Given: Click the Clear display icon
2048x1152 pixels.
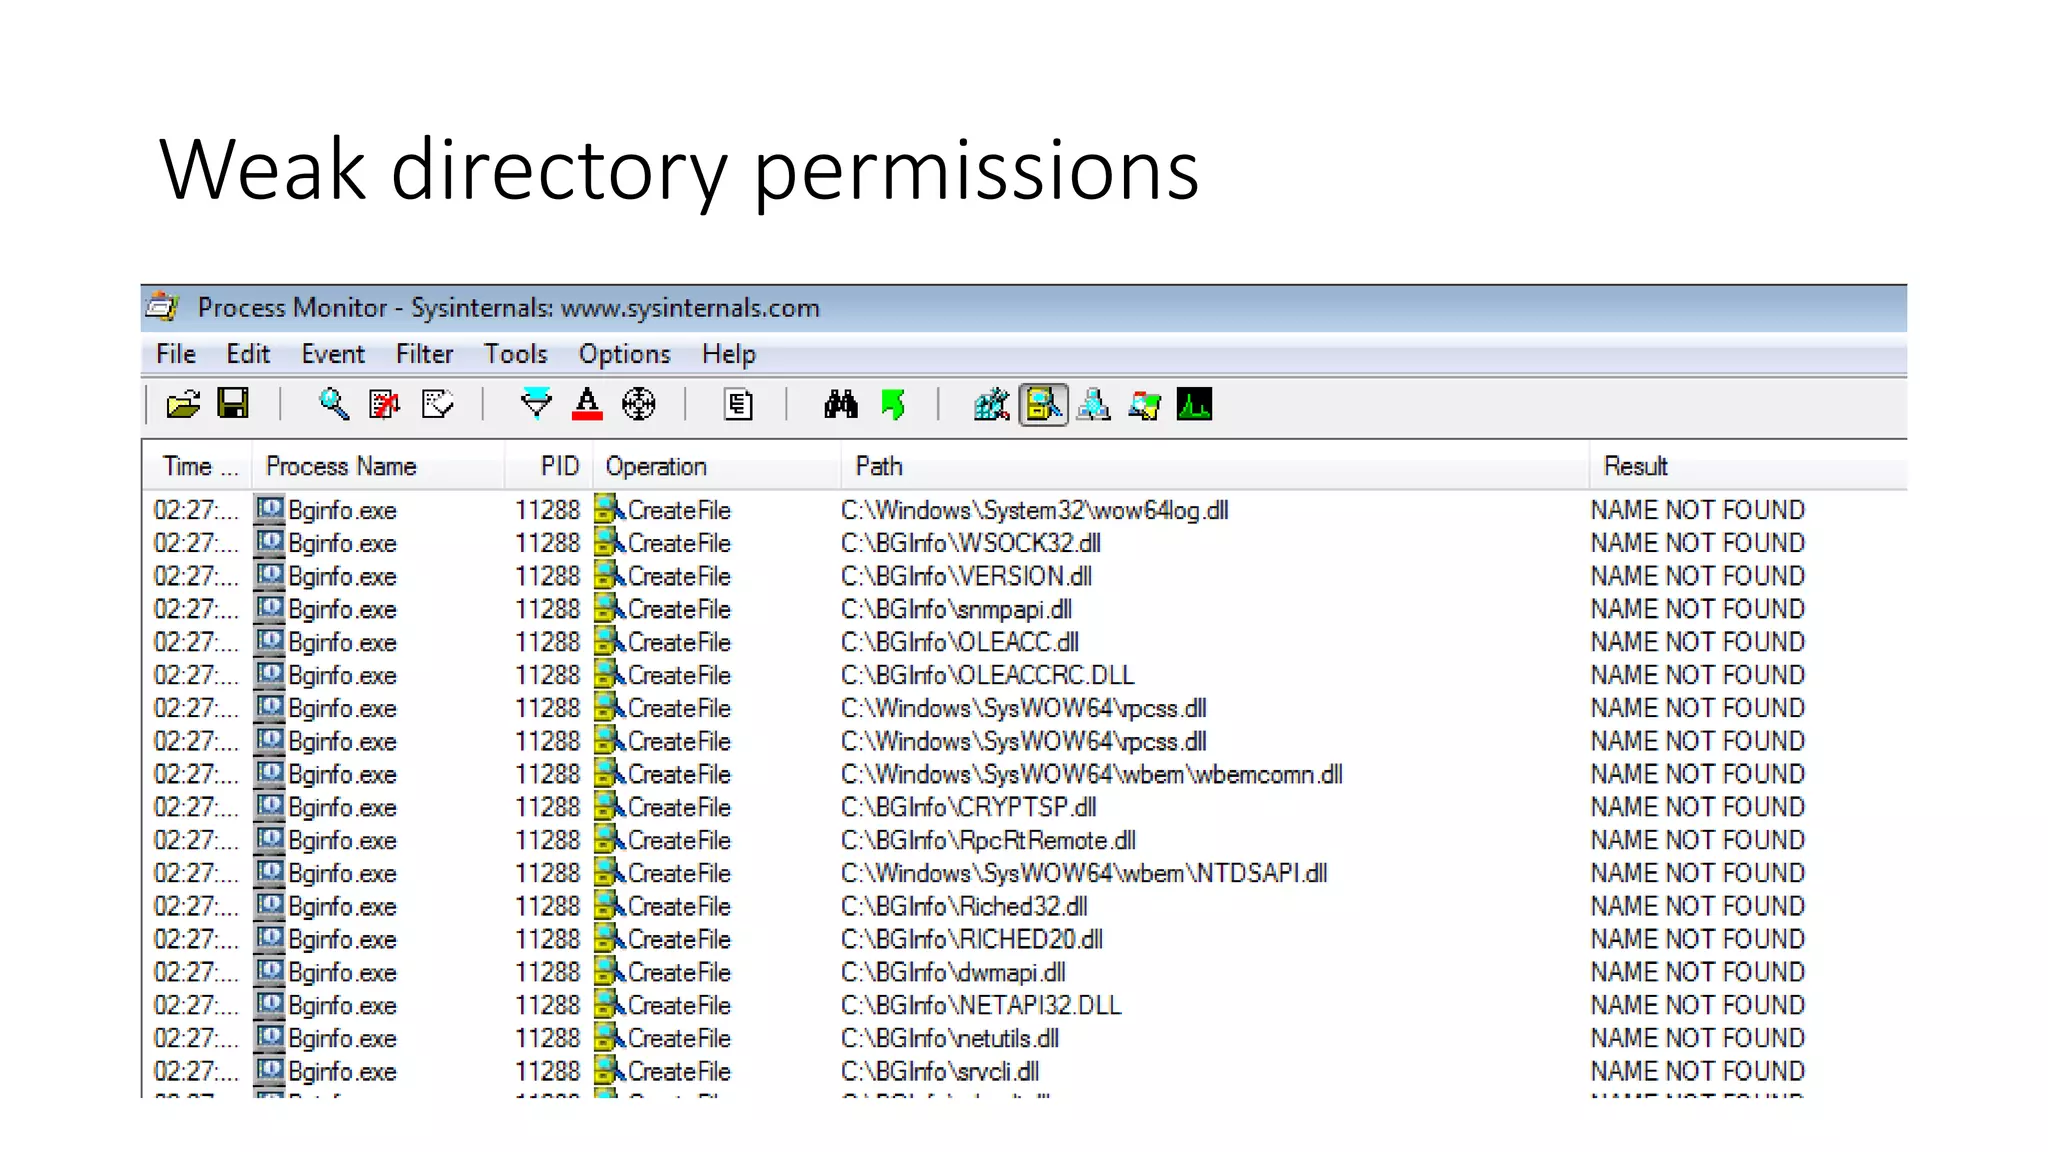Looking at the screenshot, I should (x=437, y=405).
